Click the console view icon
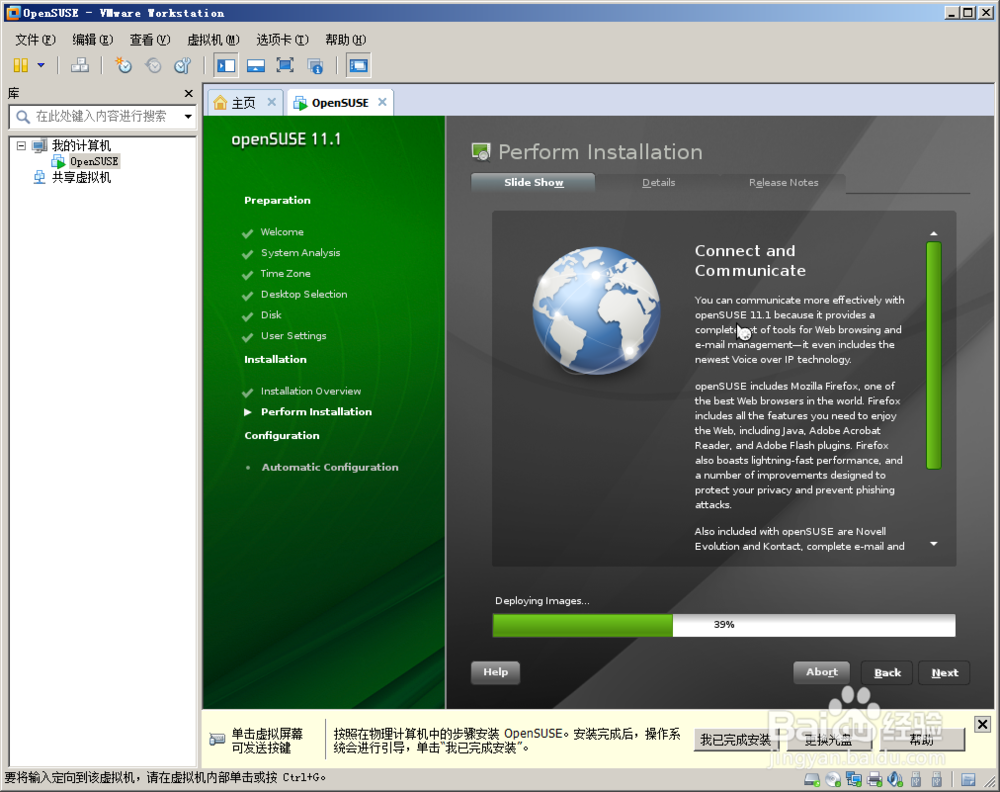 (x=358, y=65)
